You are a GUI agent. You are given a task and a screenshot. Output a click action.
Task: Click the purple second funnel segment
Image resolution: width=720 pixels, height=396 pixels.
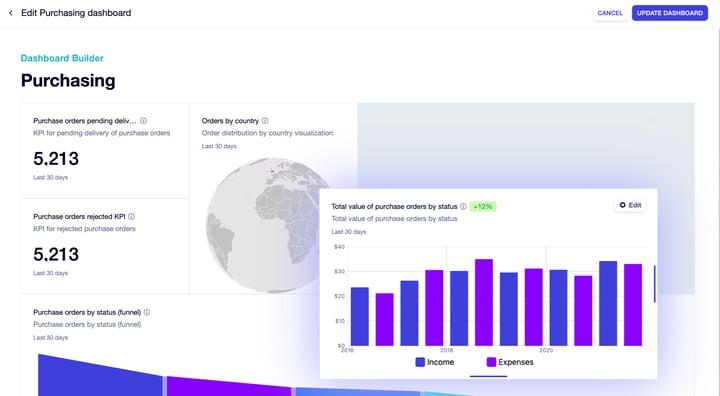[x=229, y=387]
